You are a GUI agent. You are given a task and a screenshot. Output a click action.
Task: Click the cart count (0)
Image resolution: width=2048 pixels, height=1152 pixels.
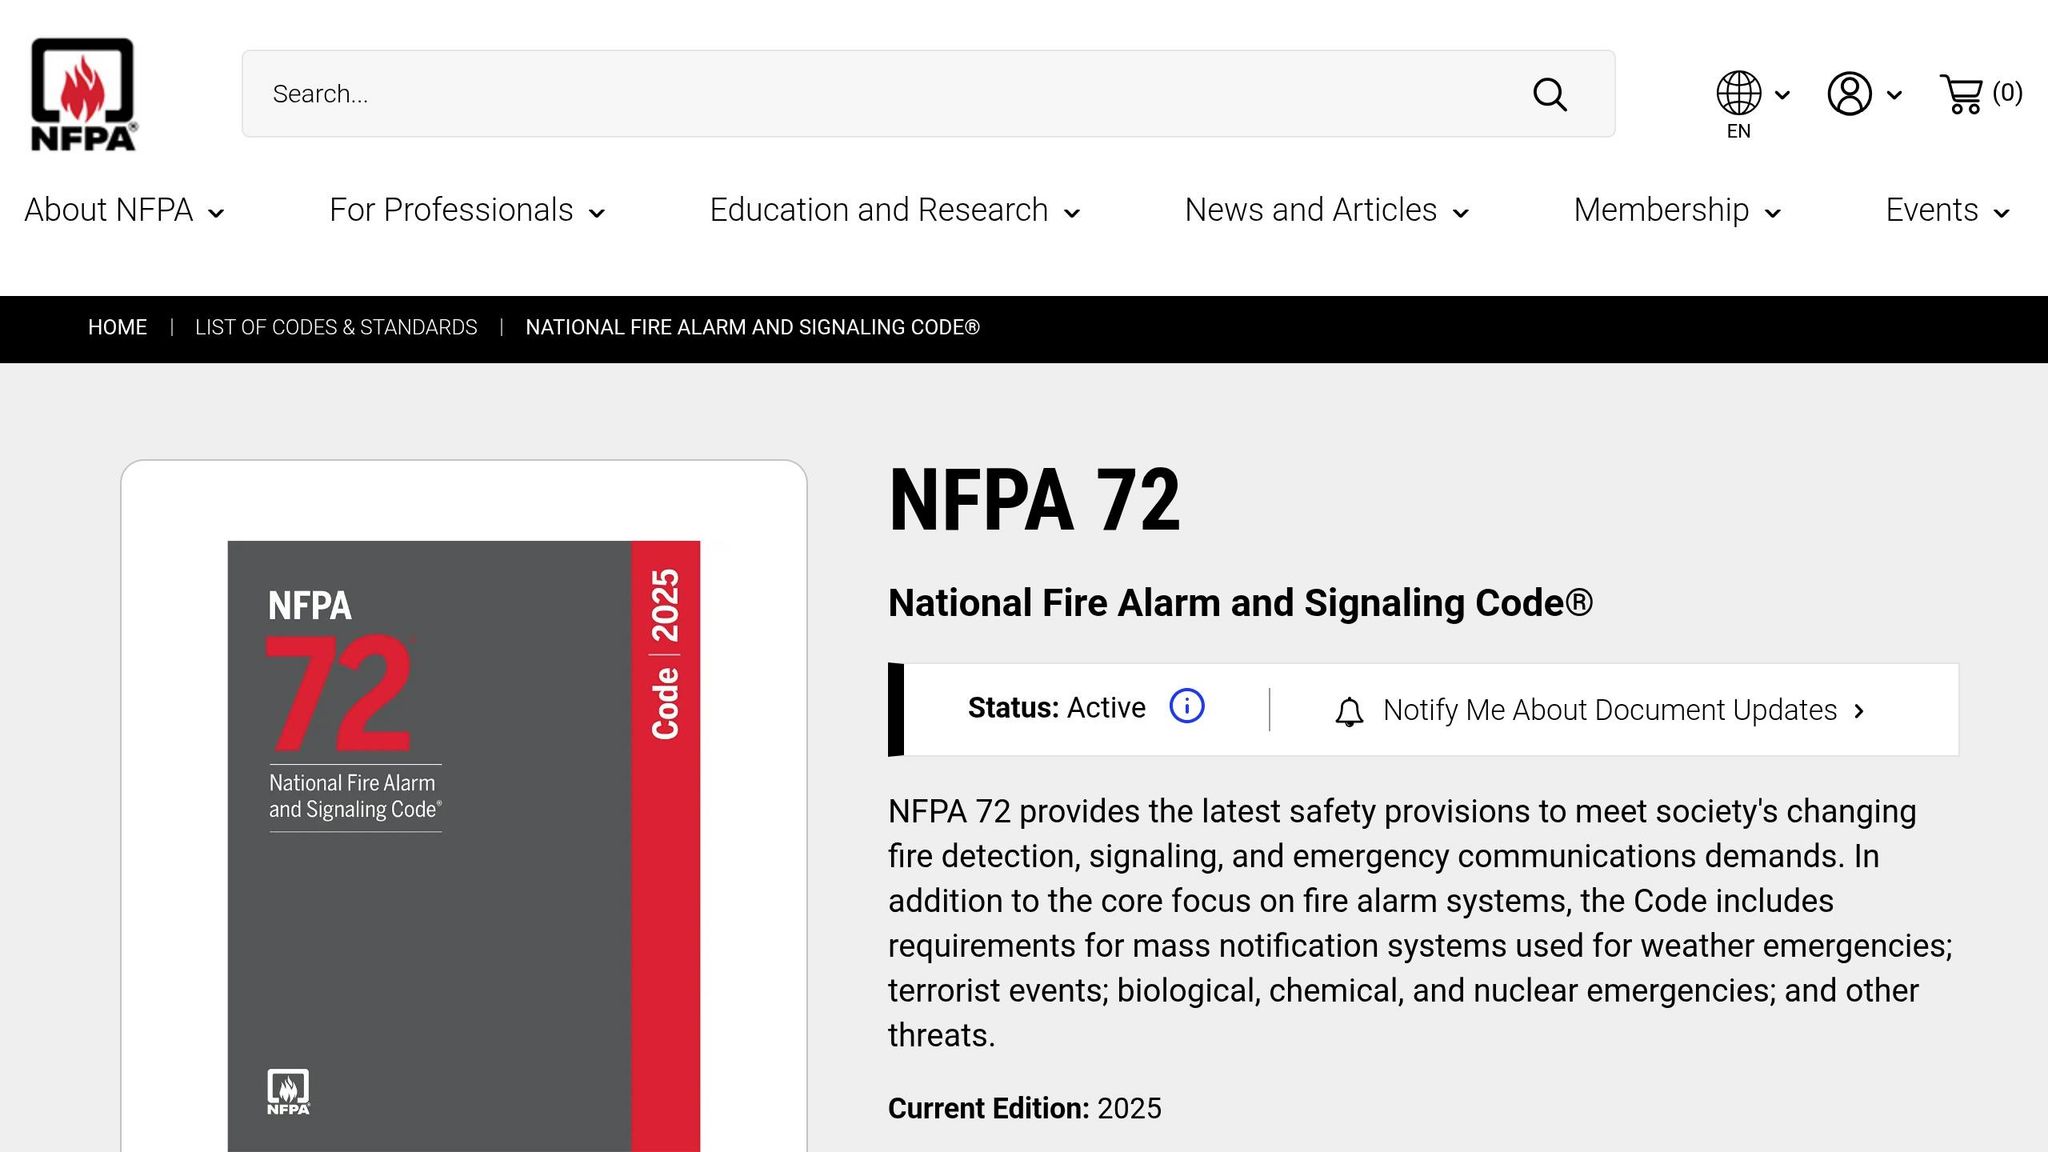[x=2007, y=93]
